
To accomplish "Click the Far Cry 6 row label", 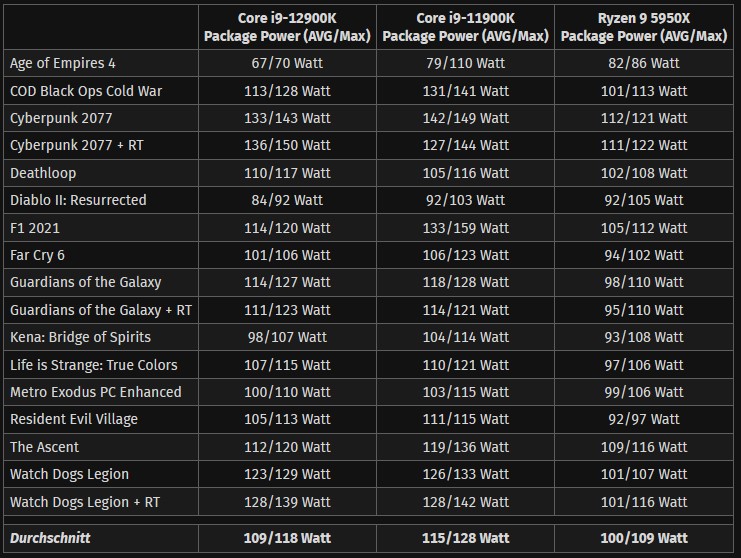I will (x=37, y=255).
